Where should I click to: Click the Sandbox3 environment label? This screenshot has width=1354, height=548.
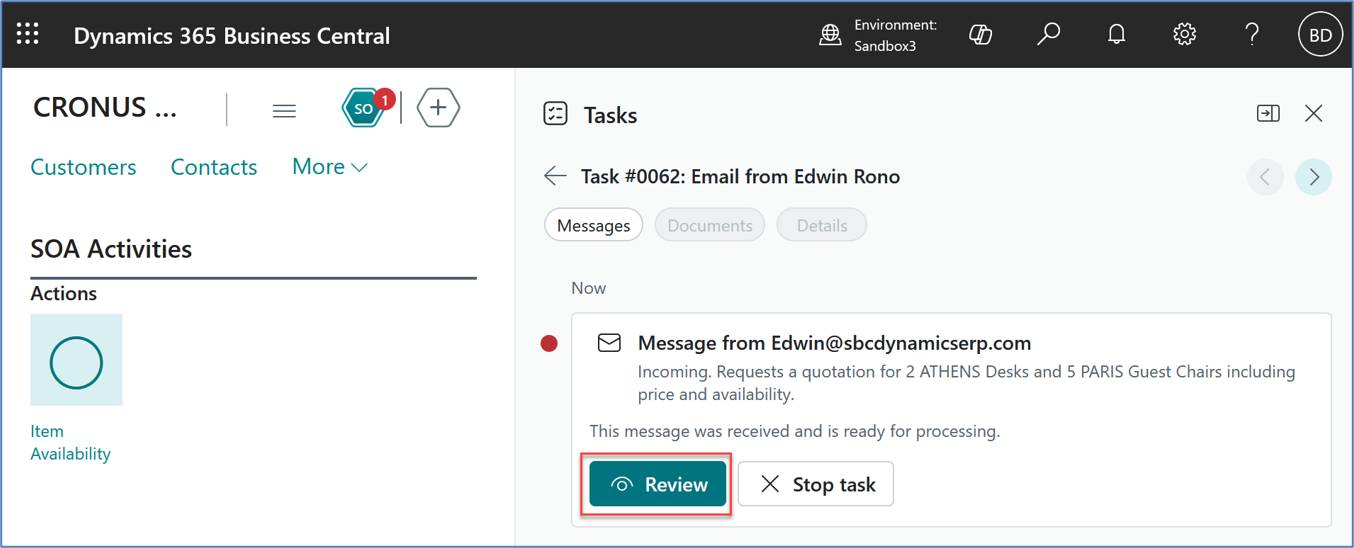click(x=885, y=46)
